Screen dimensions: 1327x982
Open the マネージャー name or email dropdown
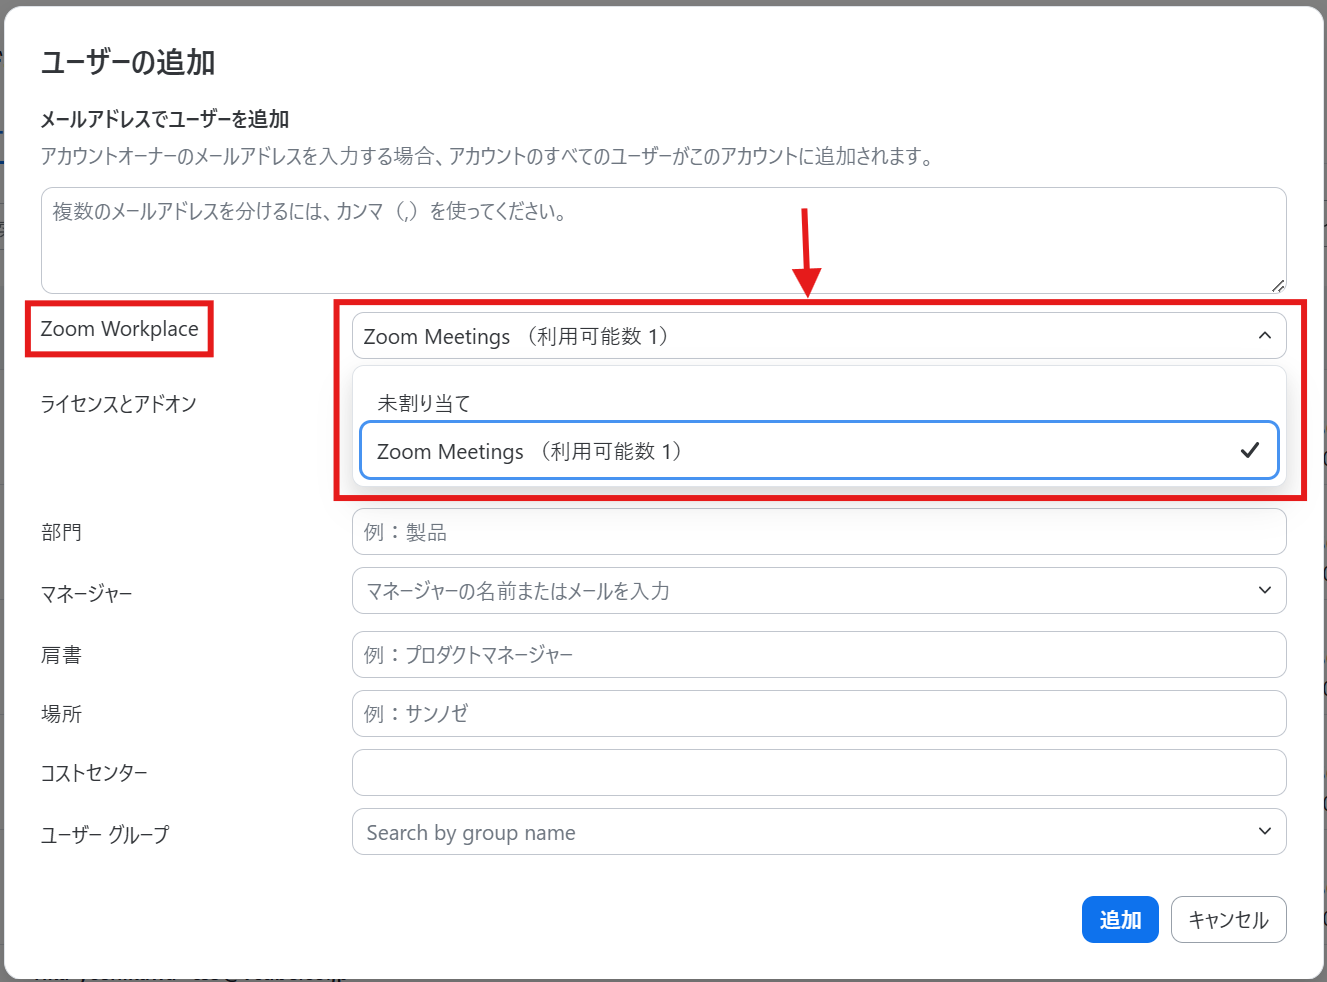[818, 591]
